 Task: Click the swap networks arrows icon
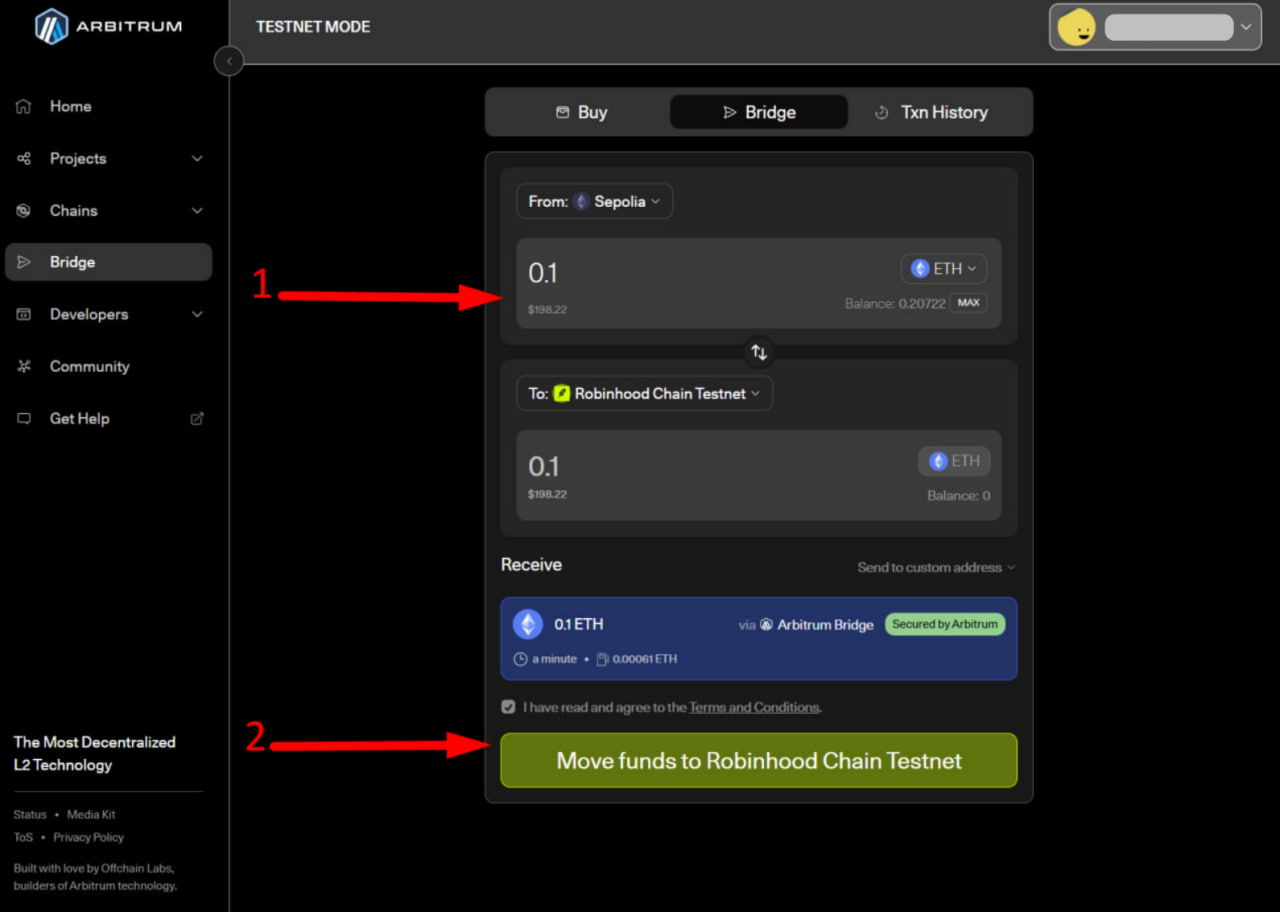759,352
